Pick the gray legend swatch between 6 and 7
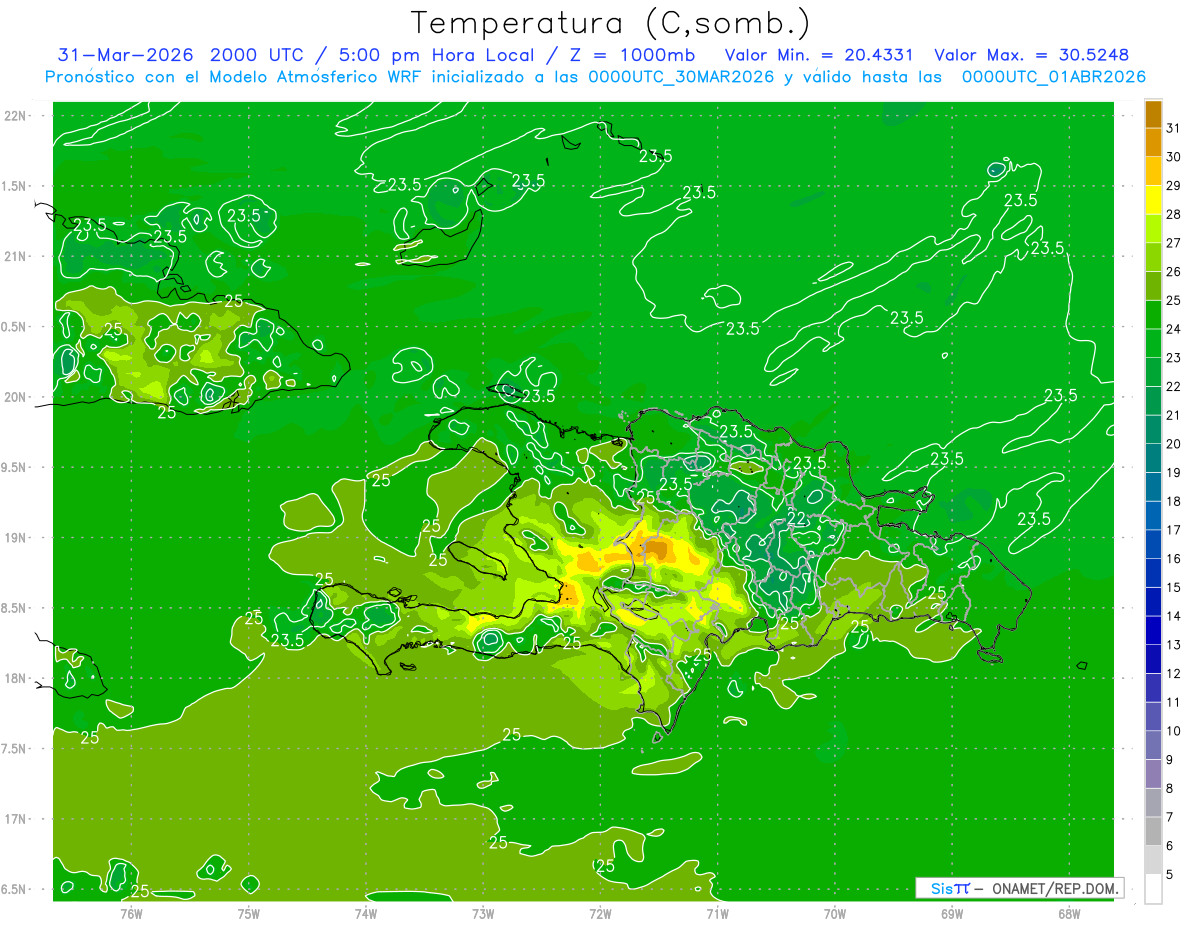1200x927 pixels. click(x=1153, y=831)
